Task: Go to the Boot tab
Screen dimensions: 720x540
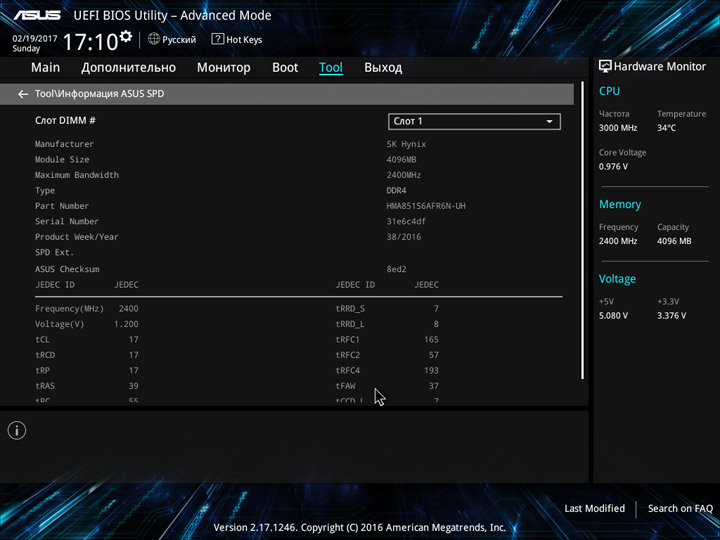Action: pyautogui.click(x=285, y=68)
